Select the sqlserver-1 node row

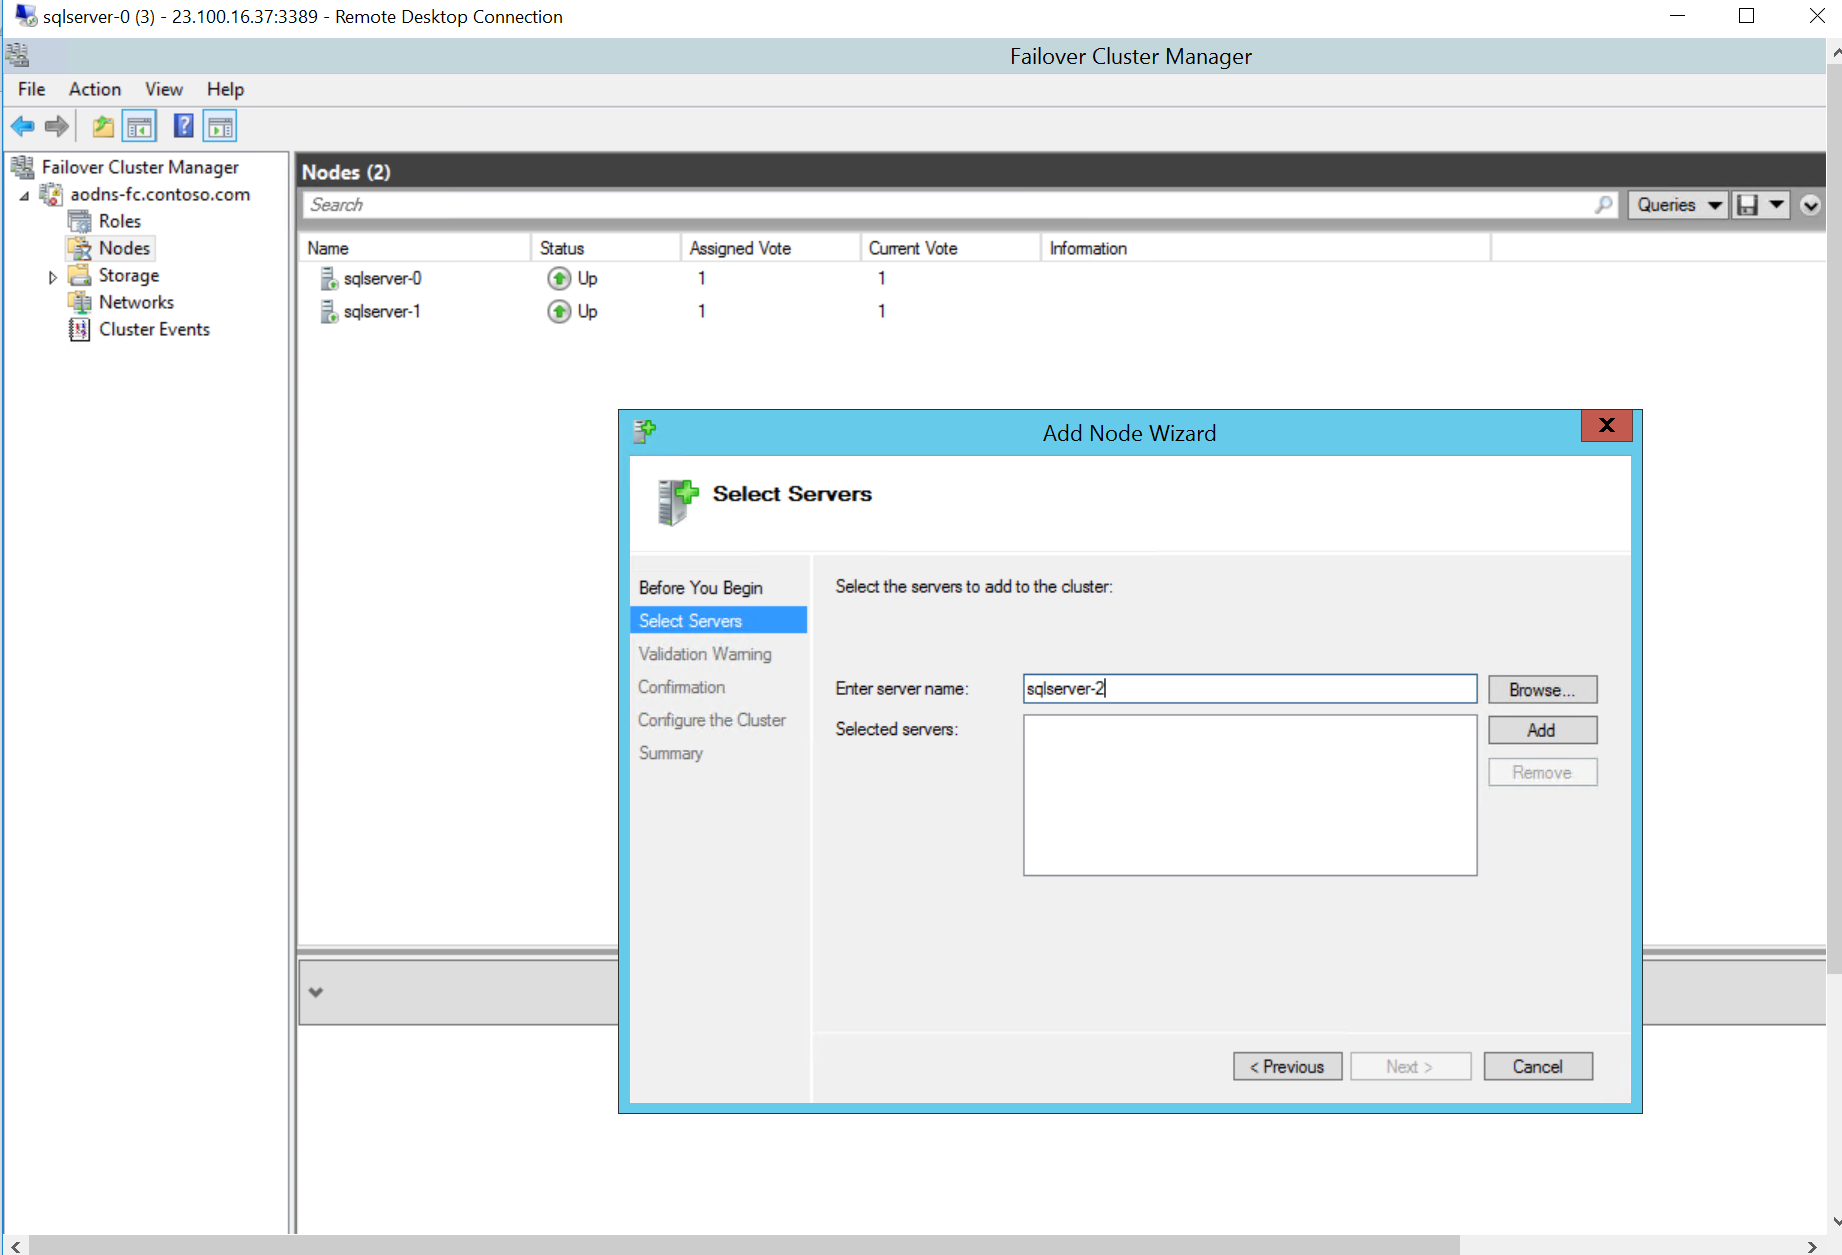[x=381, y=312]
